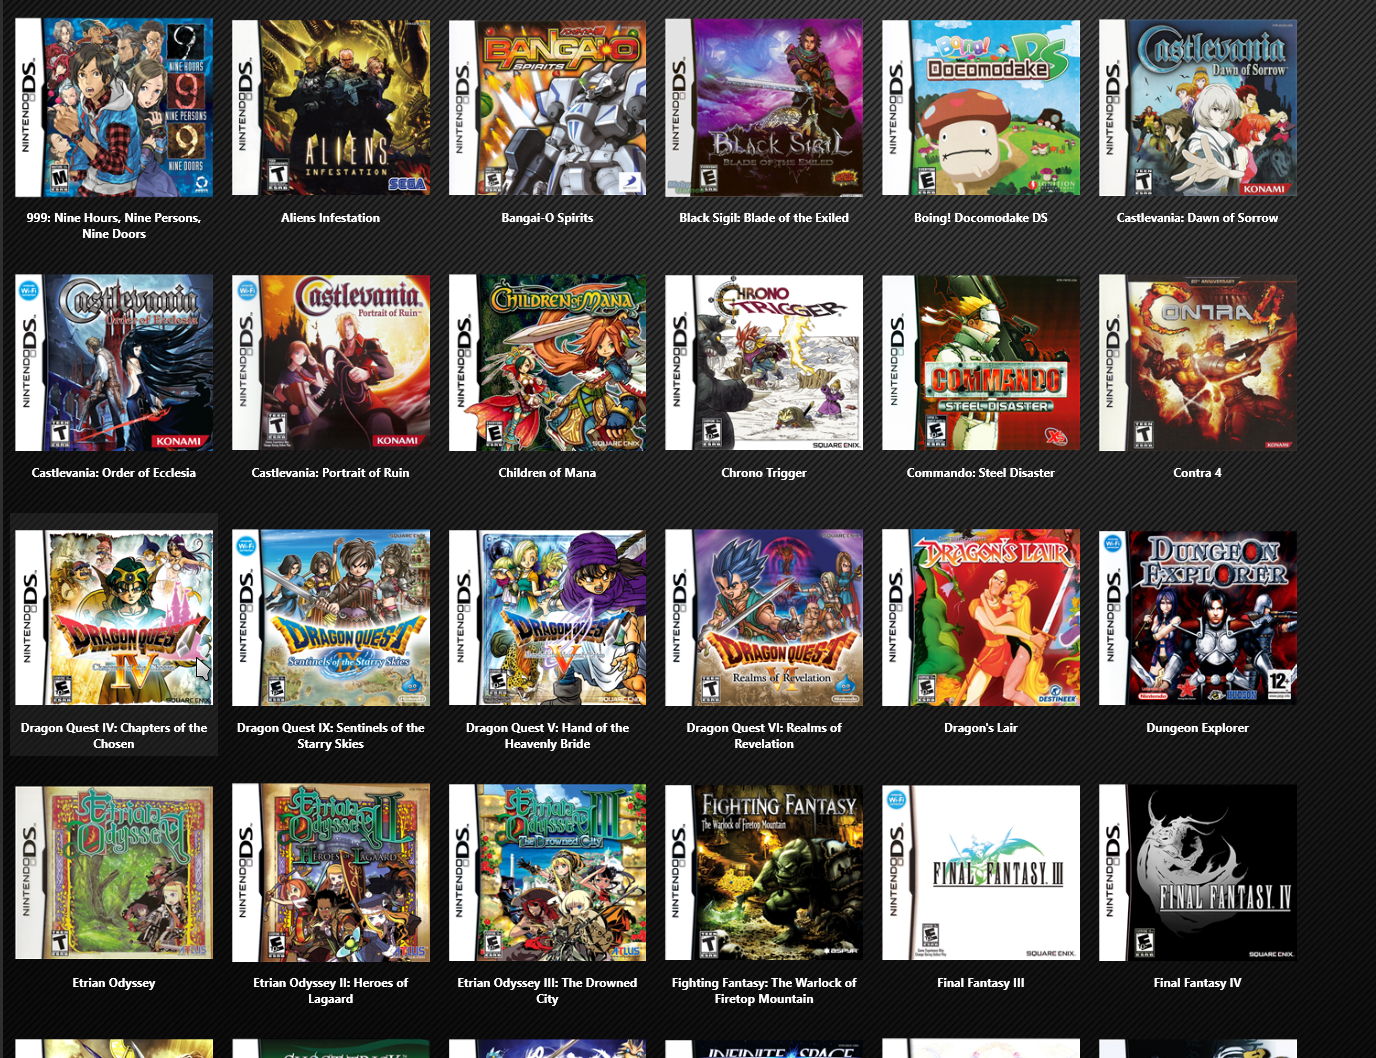Click 'Black Sigil: Blade of the Exiled' label
This screenshot has height=1058, width=1376.
764,218
